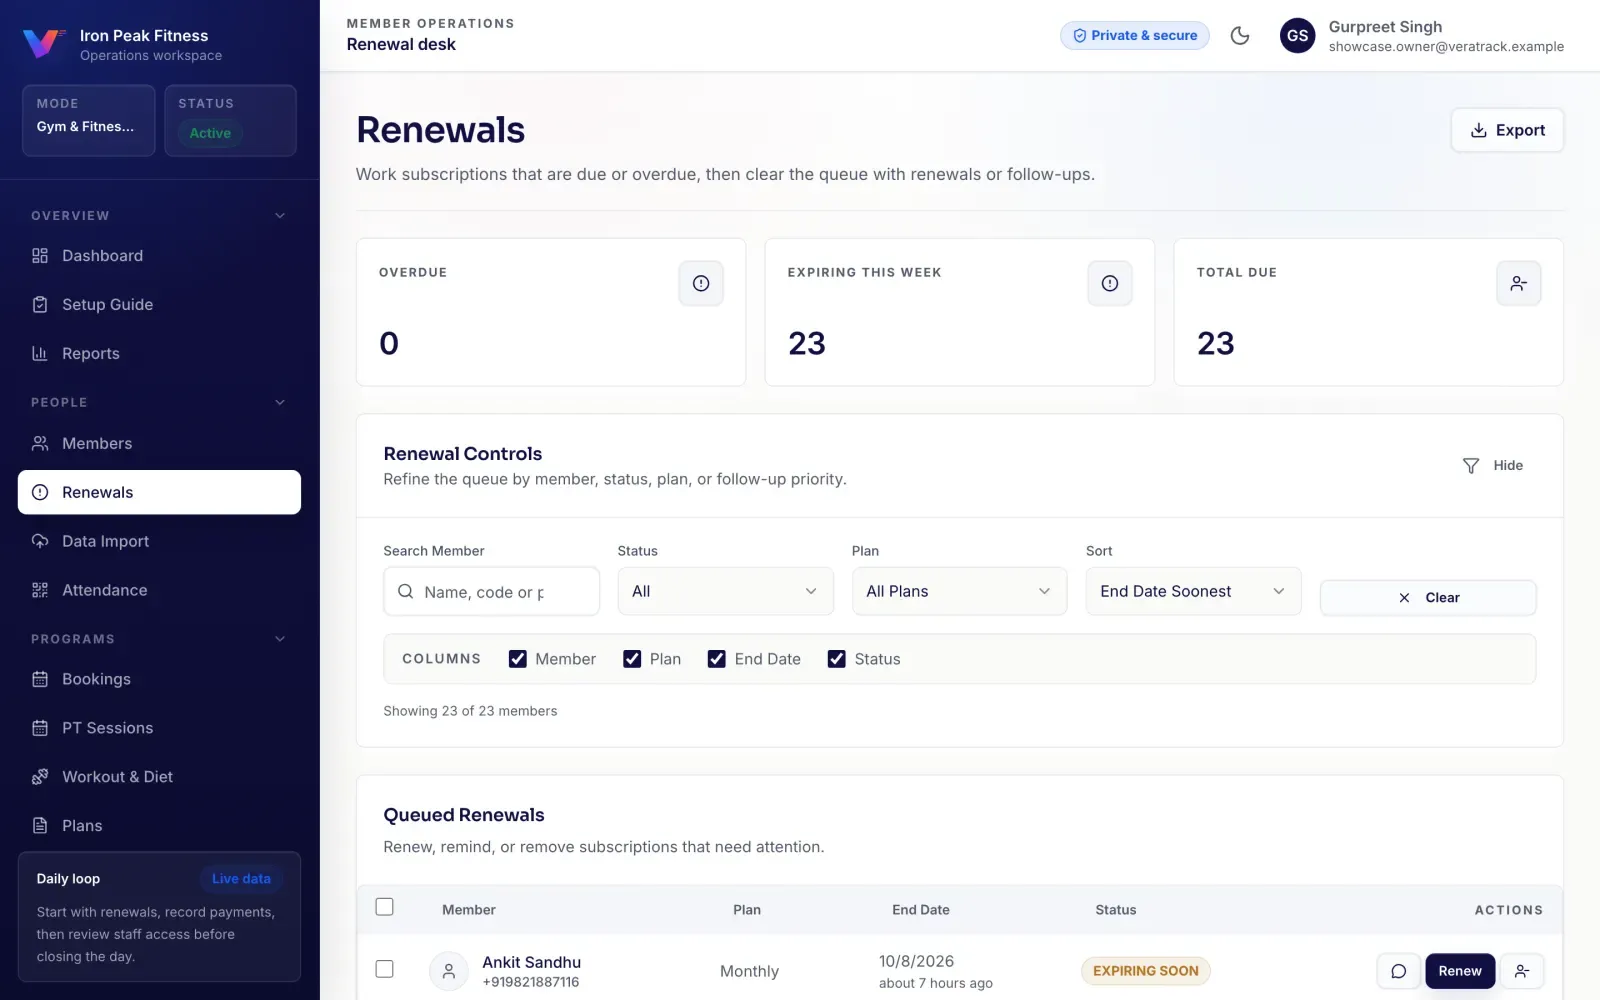Open Setup Guide in the sidebar

(x=159, y=305)
